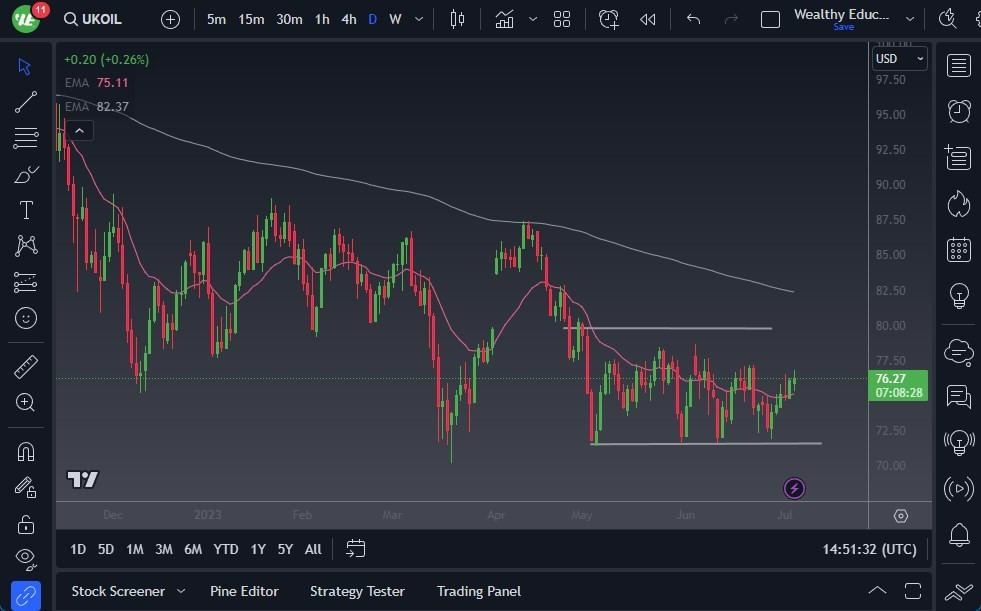Select the trend line drawing tool
This screenshot has height=611, width=981.
coord(26,102)
